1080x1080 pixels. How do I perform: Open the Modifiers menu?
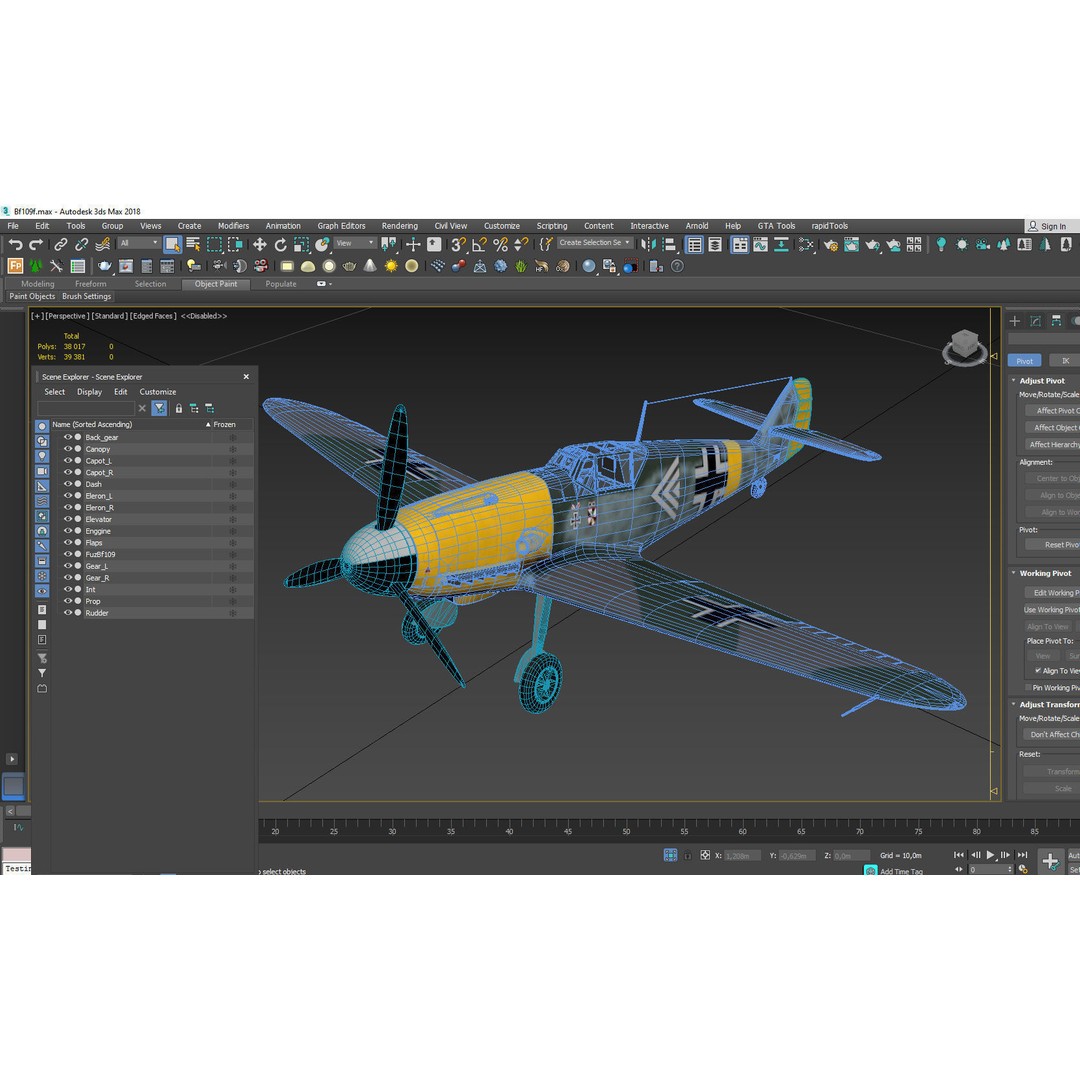(233, 226)
